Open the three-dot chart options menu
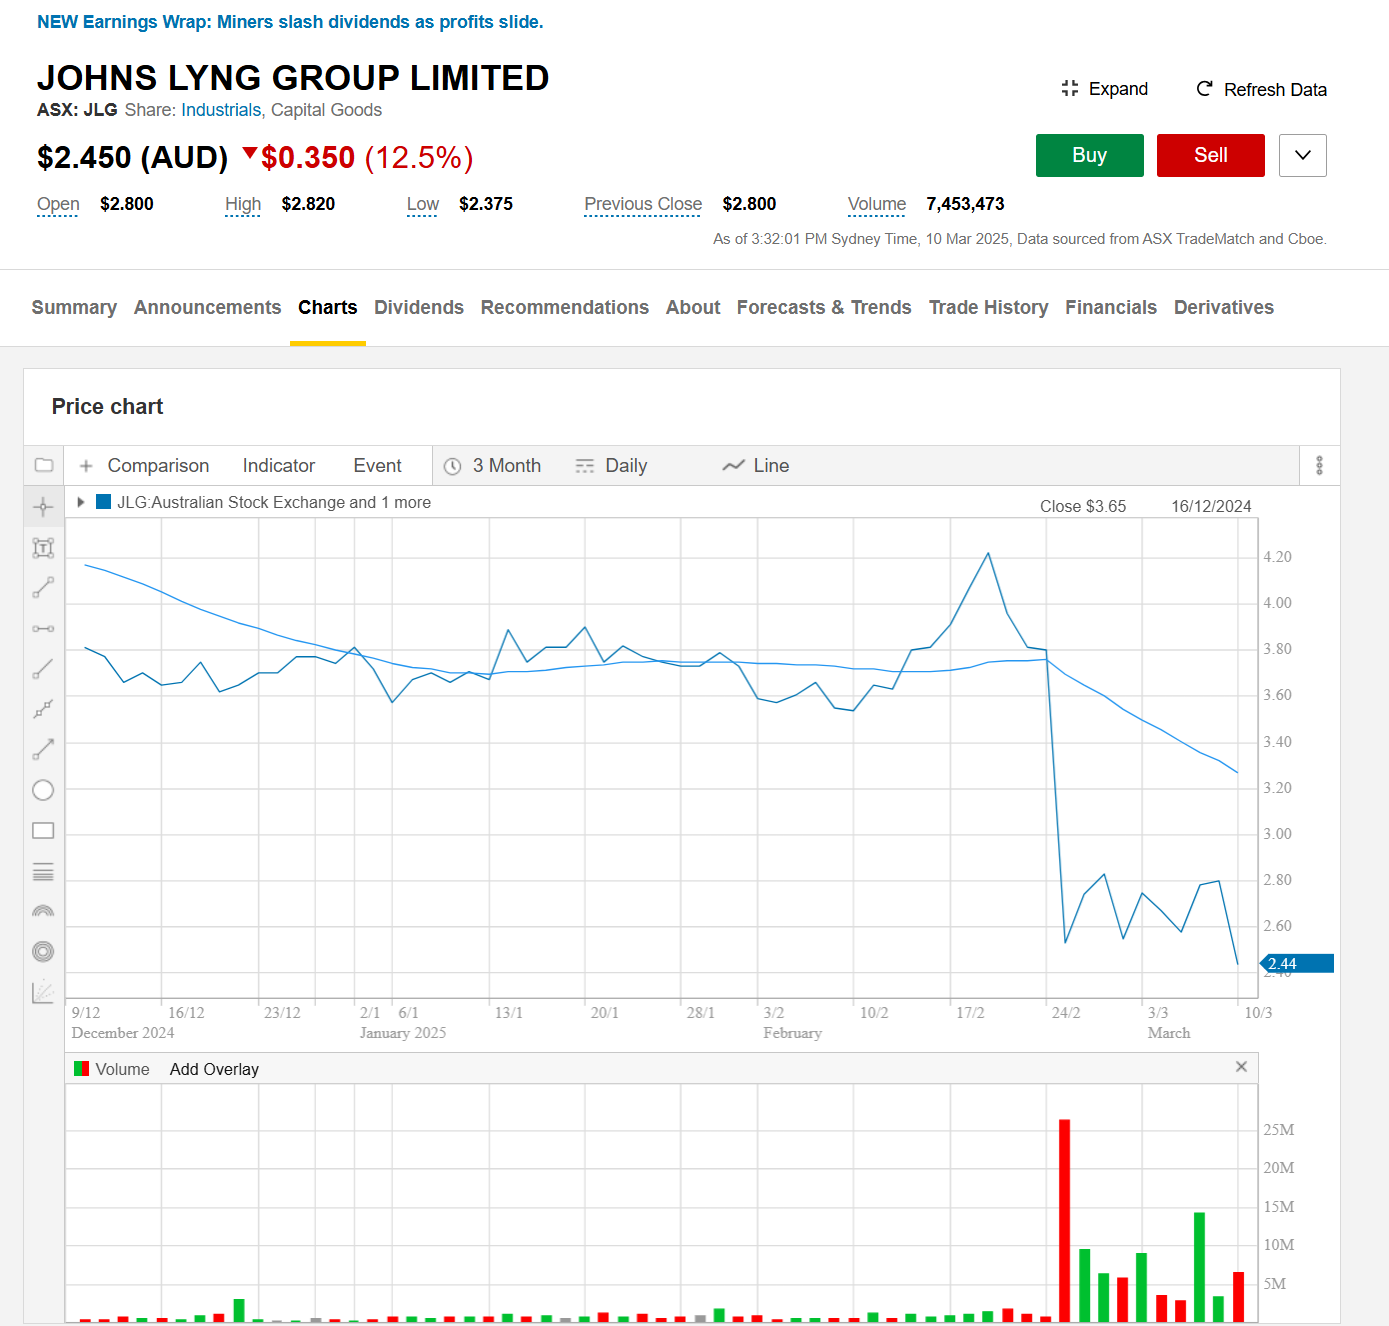Image resolution: width=1389 pixels, height=1326 pixels. [x=1319, y=465]
